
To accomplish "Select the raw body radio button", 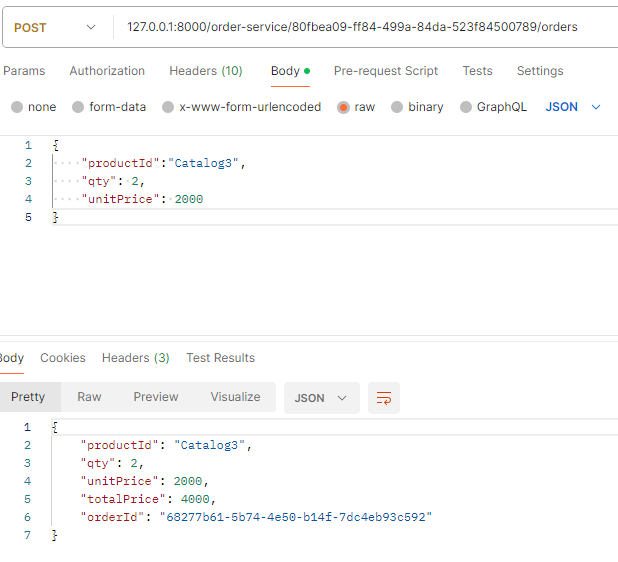I will 343,107.
